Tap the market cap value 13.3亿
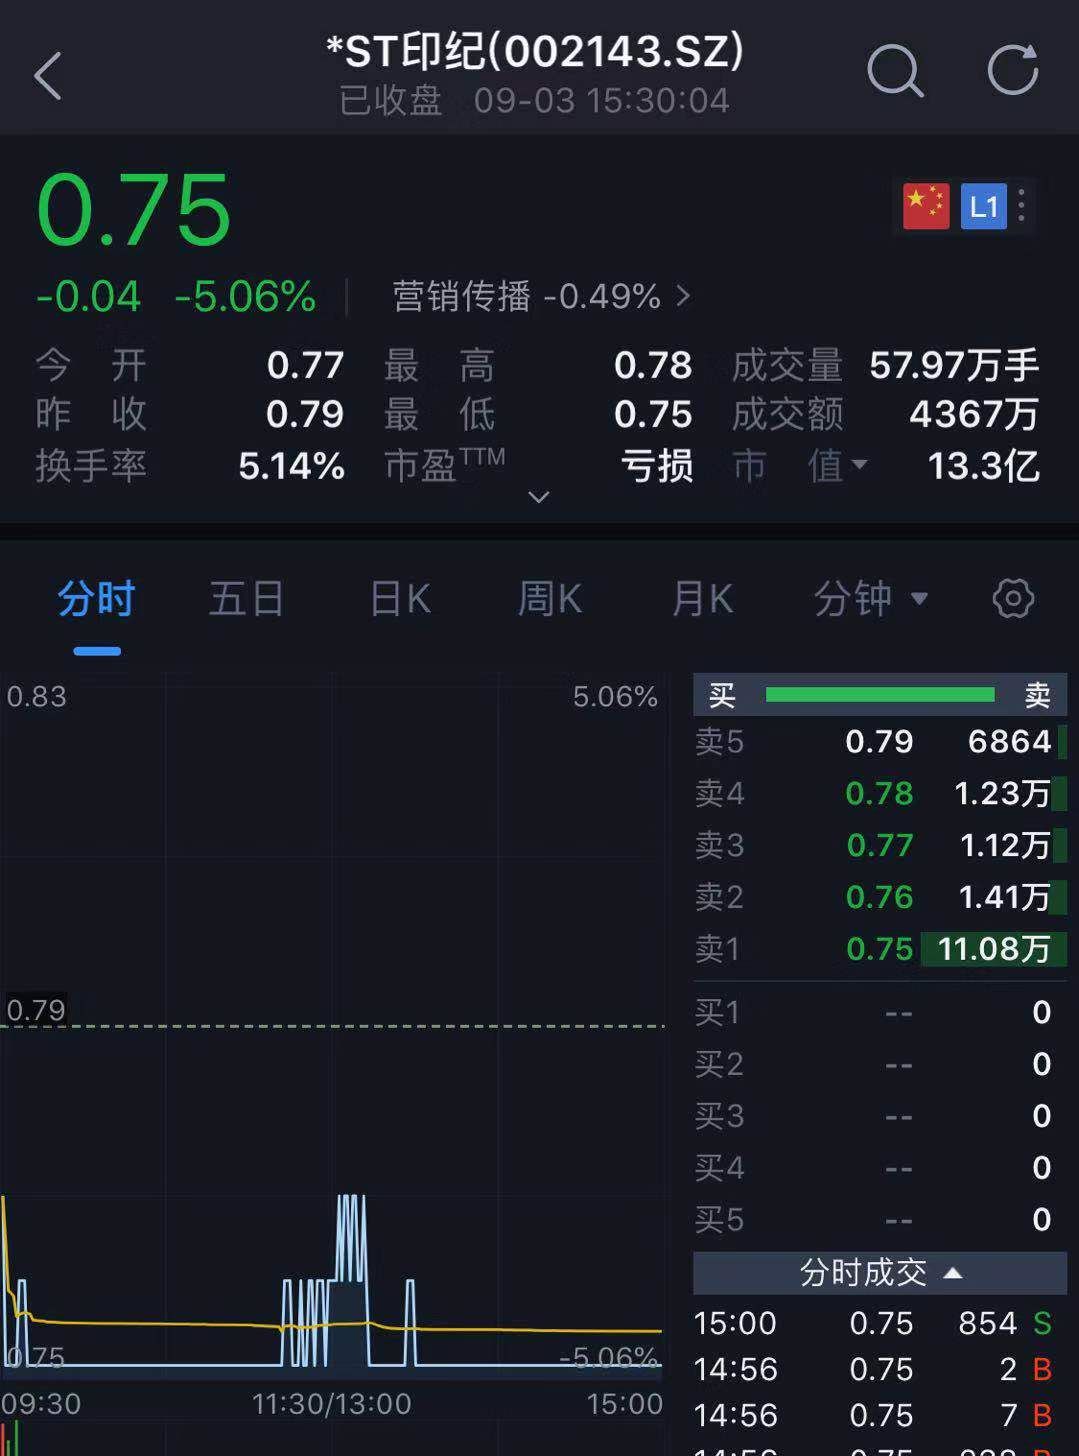The width and height of the screenshot is (1079, 1456). [x=983, y=466]
